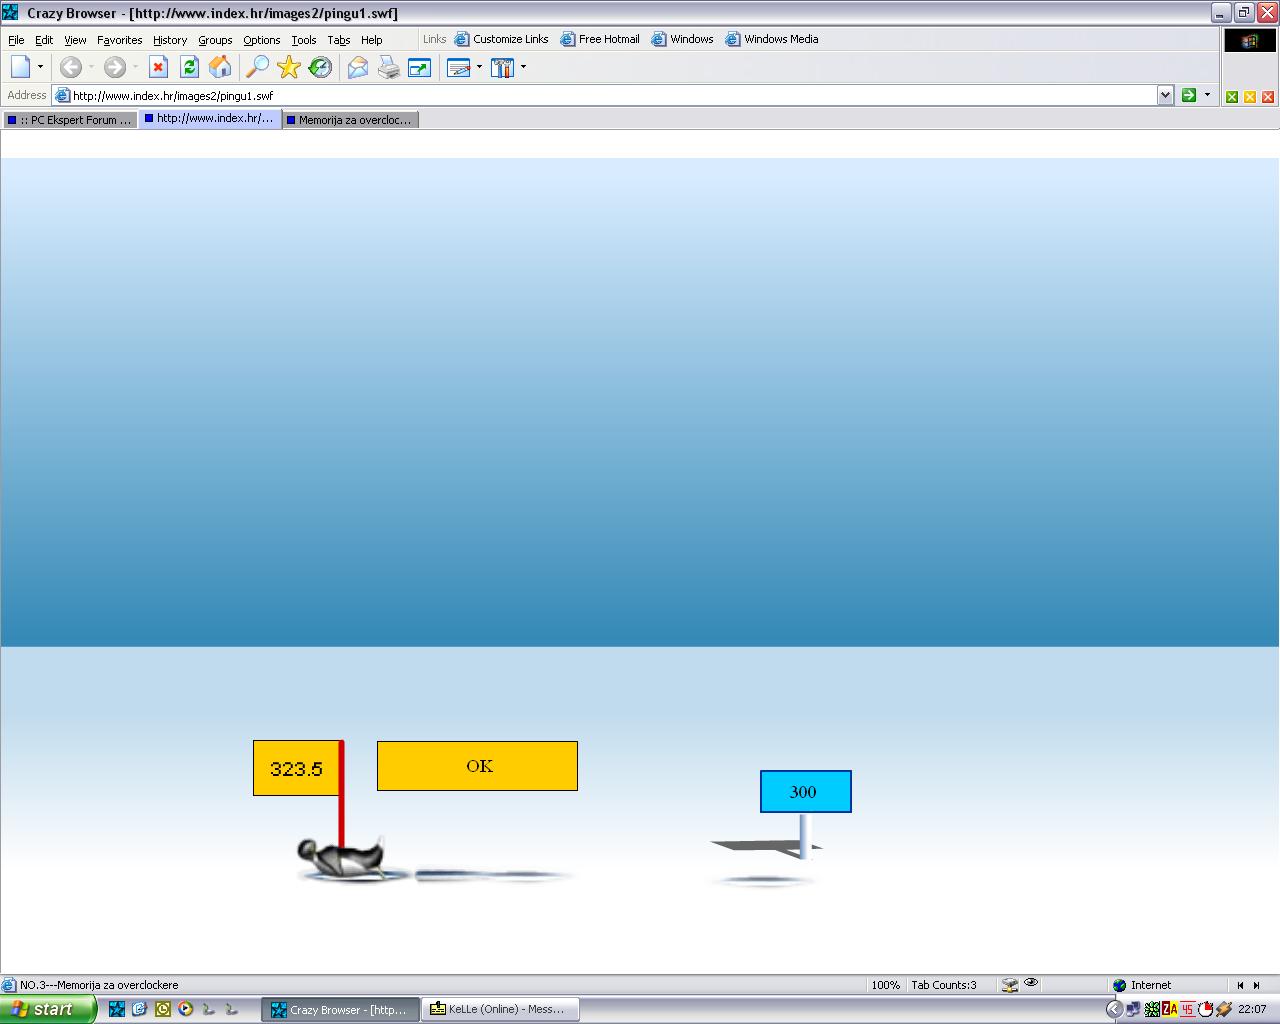Expand the tools icon dropdown arrow

click(x=523, y=67)
